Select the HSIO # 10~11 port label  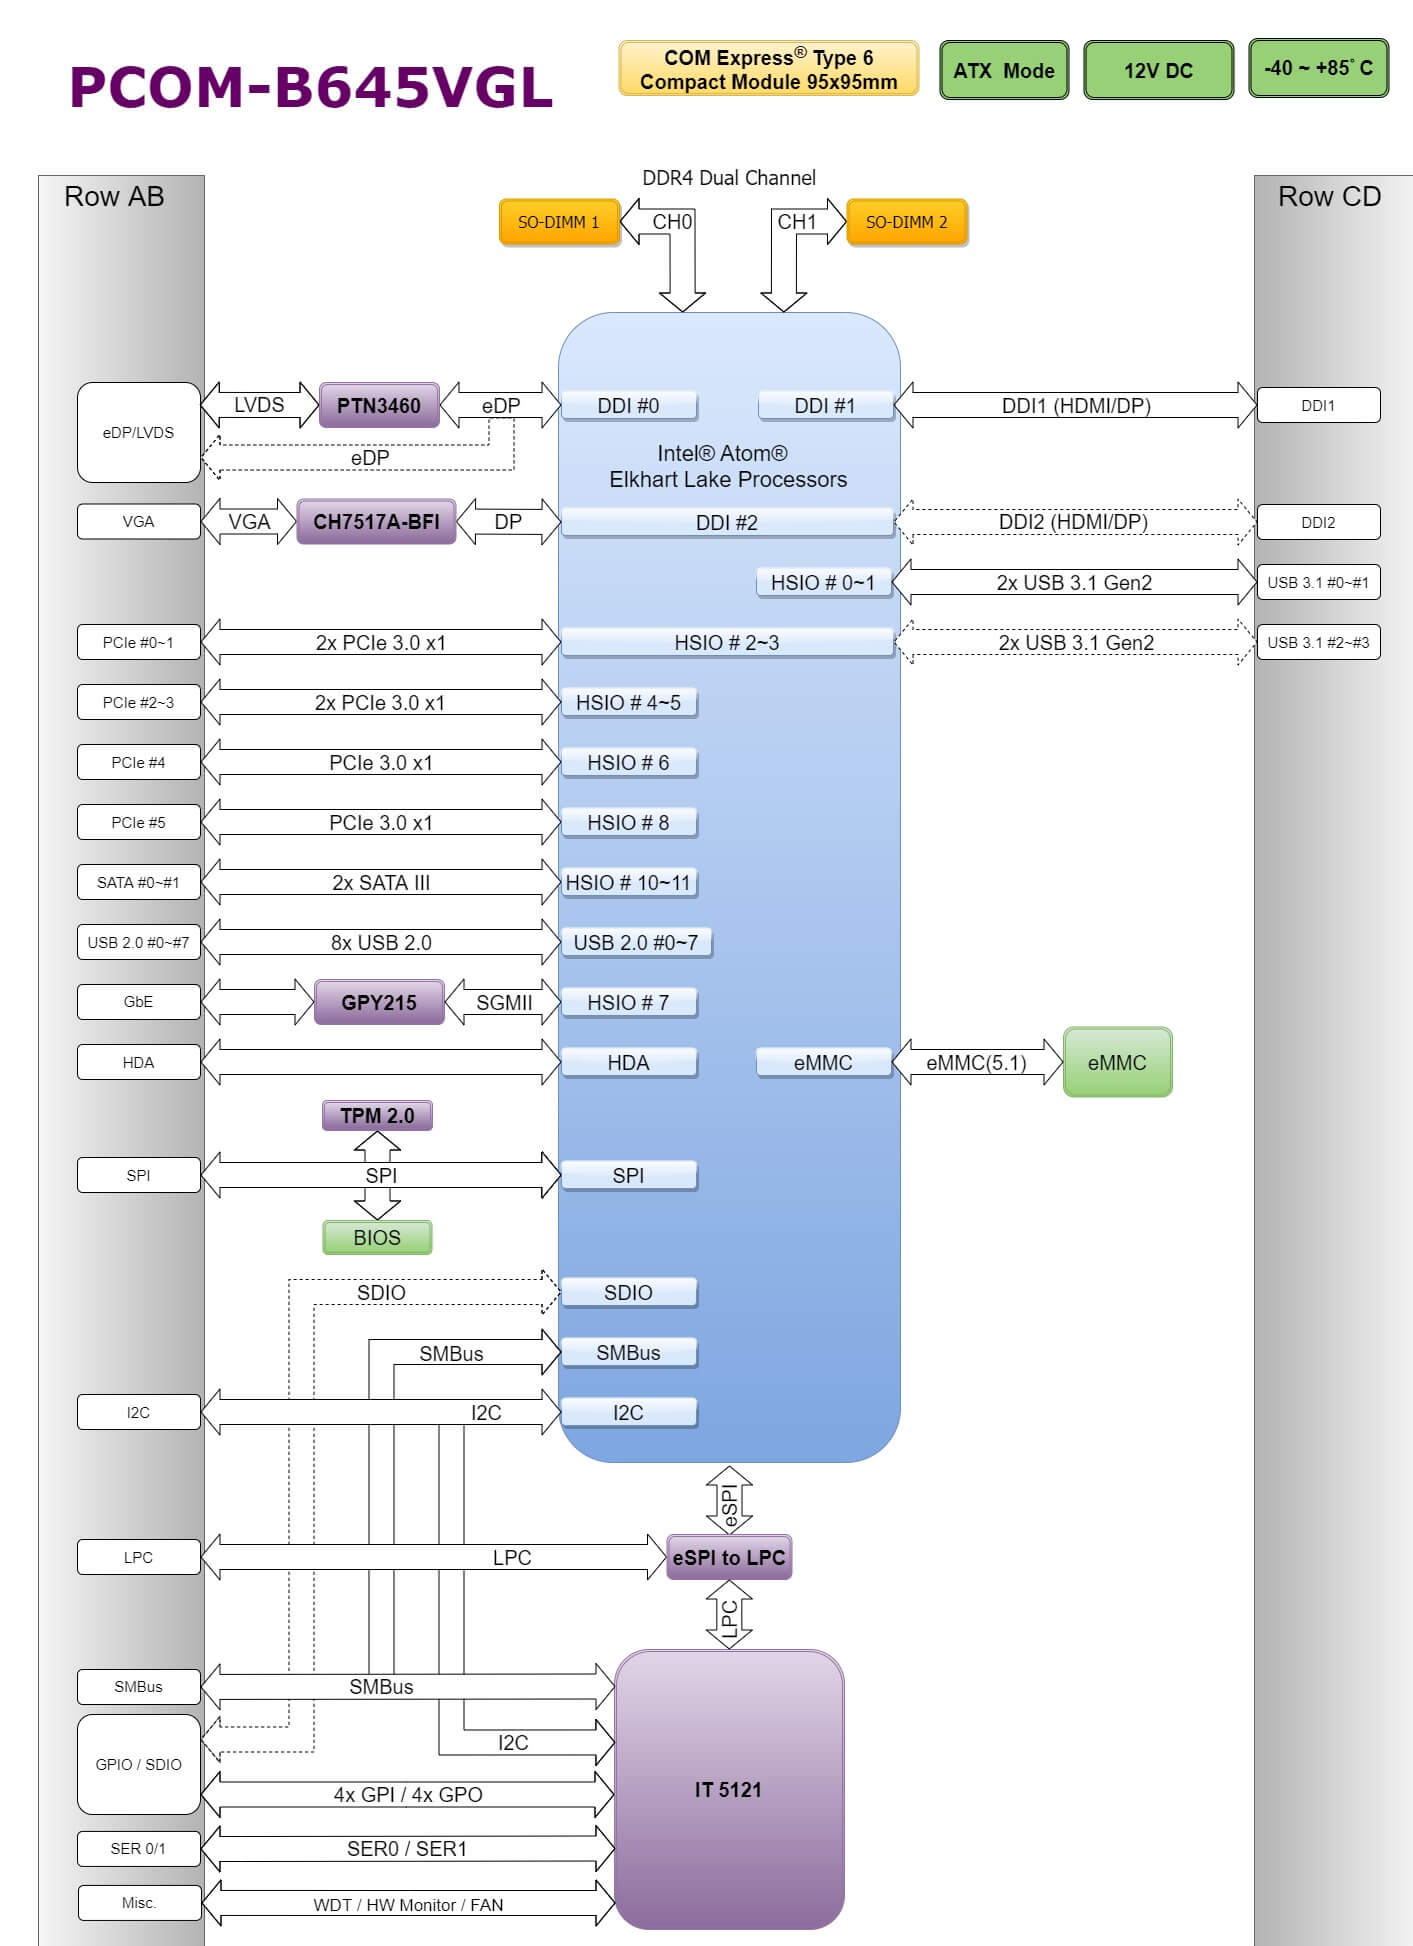[x=628, y=882]
